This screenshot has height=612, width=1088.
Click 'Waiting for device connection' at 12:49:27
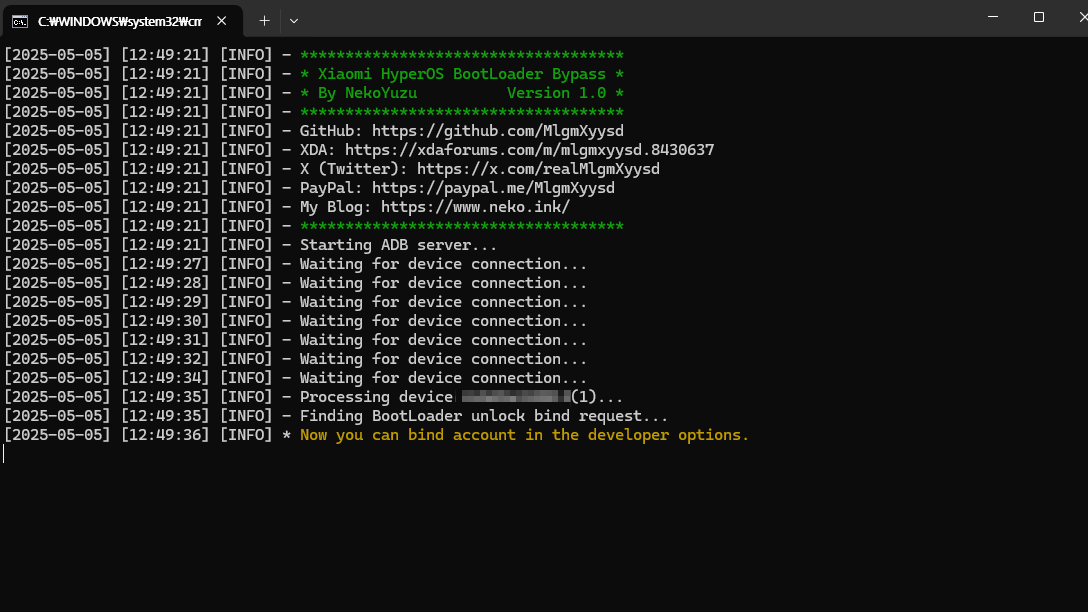(443, 264)
